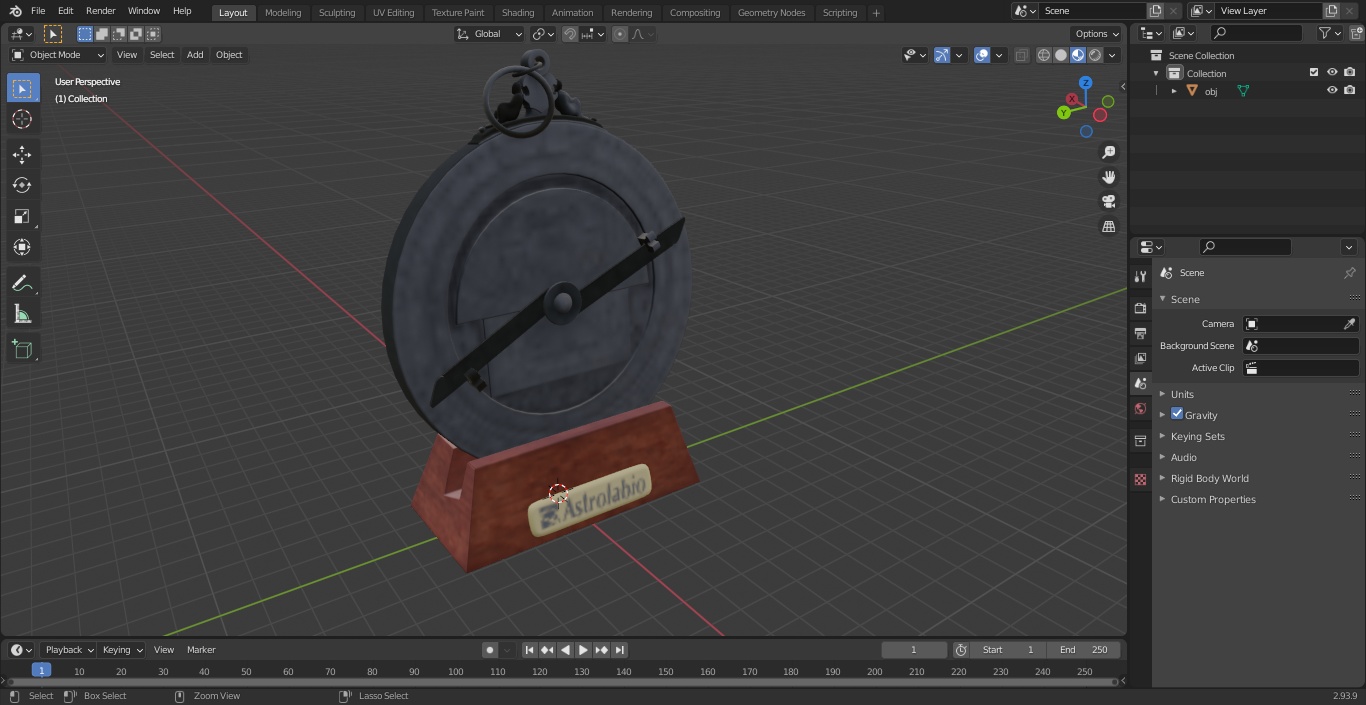Screen dimensions: 1366x705
Task: Hide the Collection with eye icon
Action: [x=1332, y=73]
